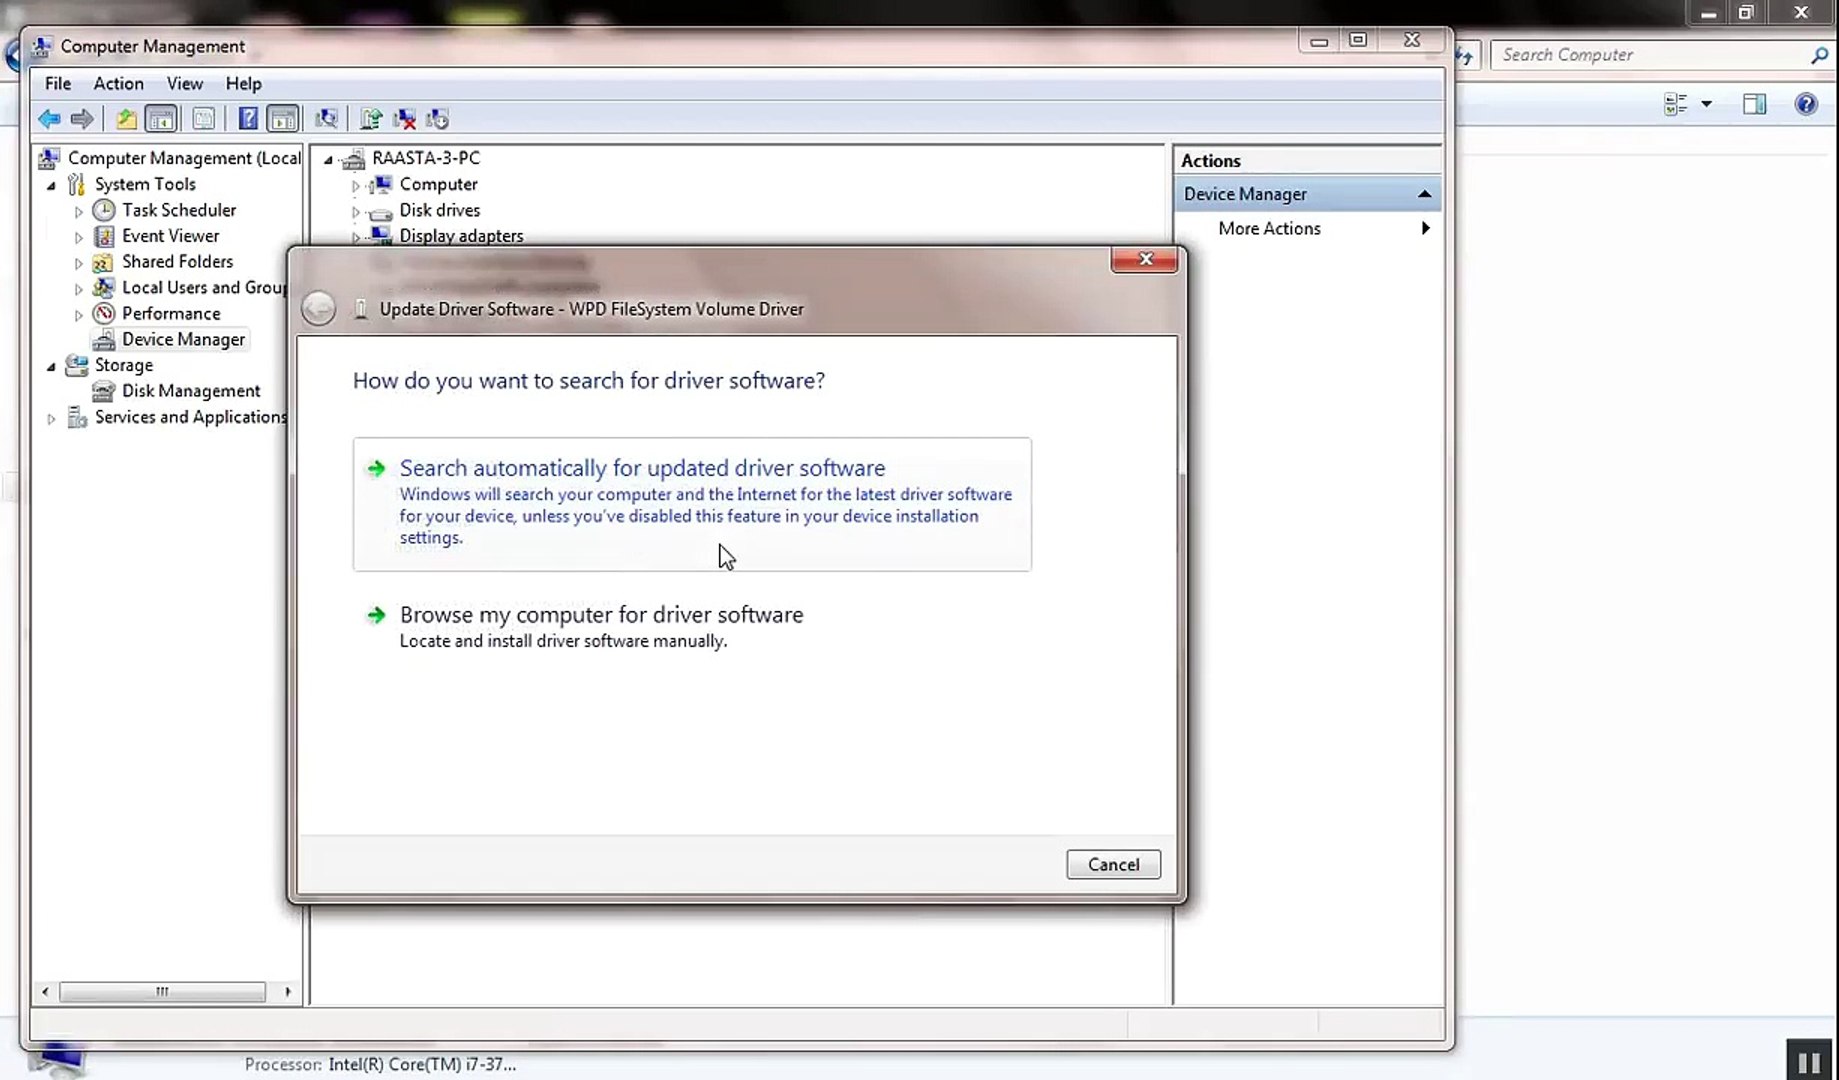The image size is (1839, 1080).
Task: Collapse the System Tools section
Action: (x=52, y=184)
